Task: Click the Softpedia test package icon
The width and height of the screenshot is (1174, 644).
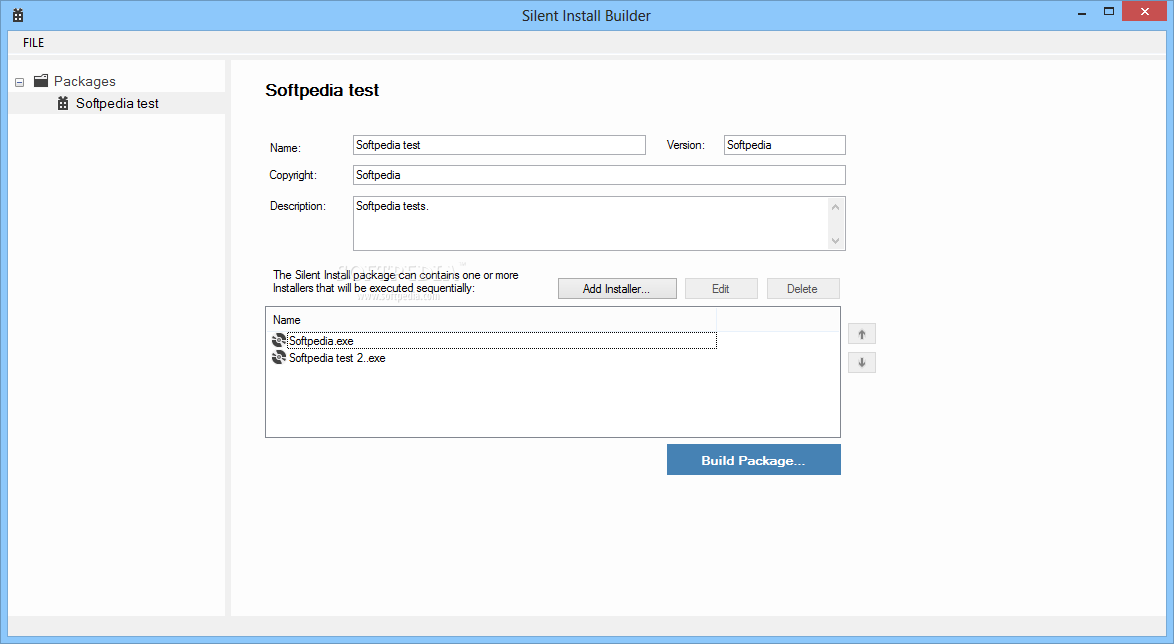Action: point(63,103)
